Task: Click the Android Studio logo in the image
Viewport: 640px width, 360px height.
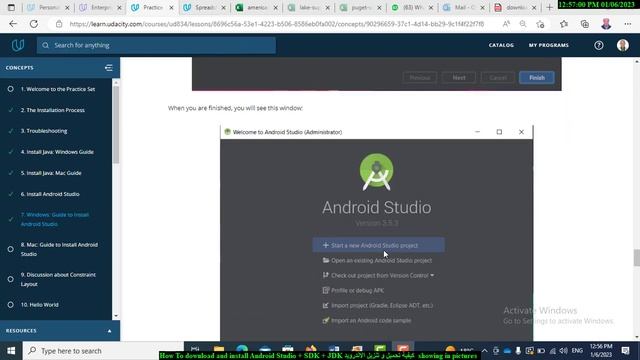Action: [376, 172]
